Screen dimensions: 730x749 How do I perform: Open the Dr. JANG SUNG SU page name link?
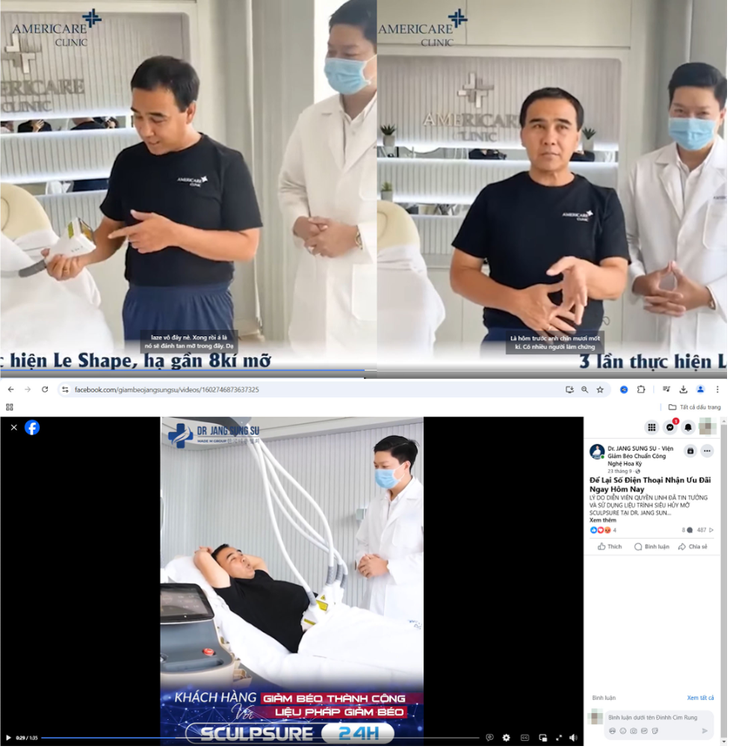point(643,457)
